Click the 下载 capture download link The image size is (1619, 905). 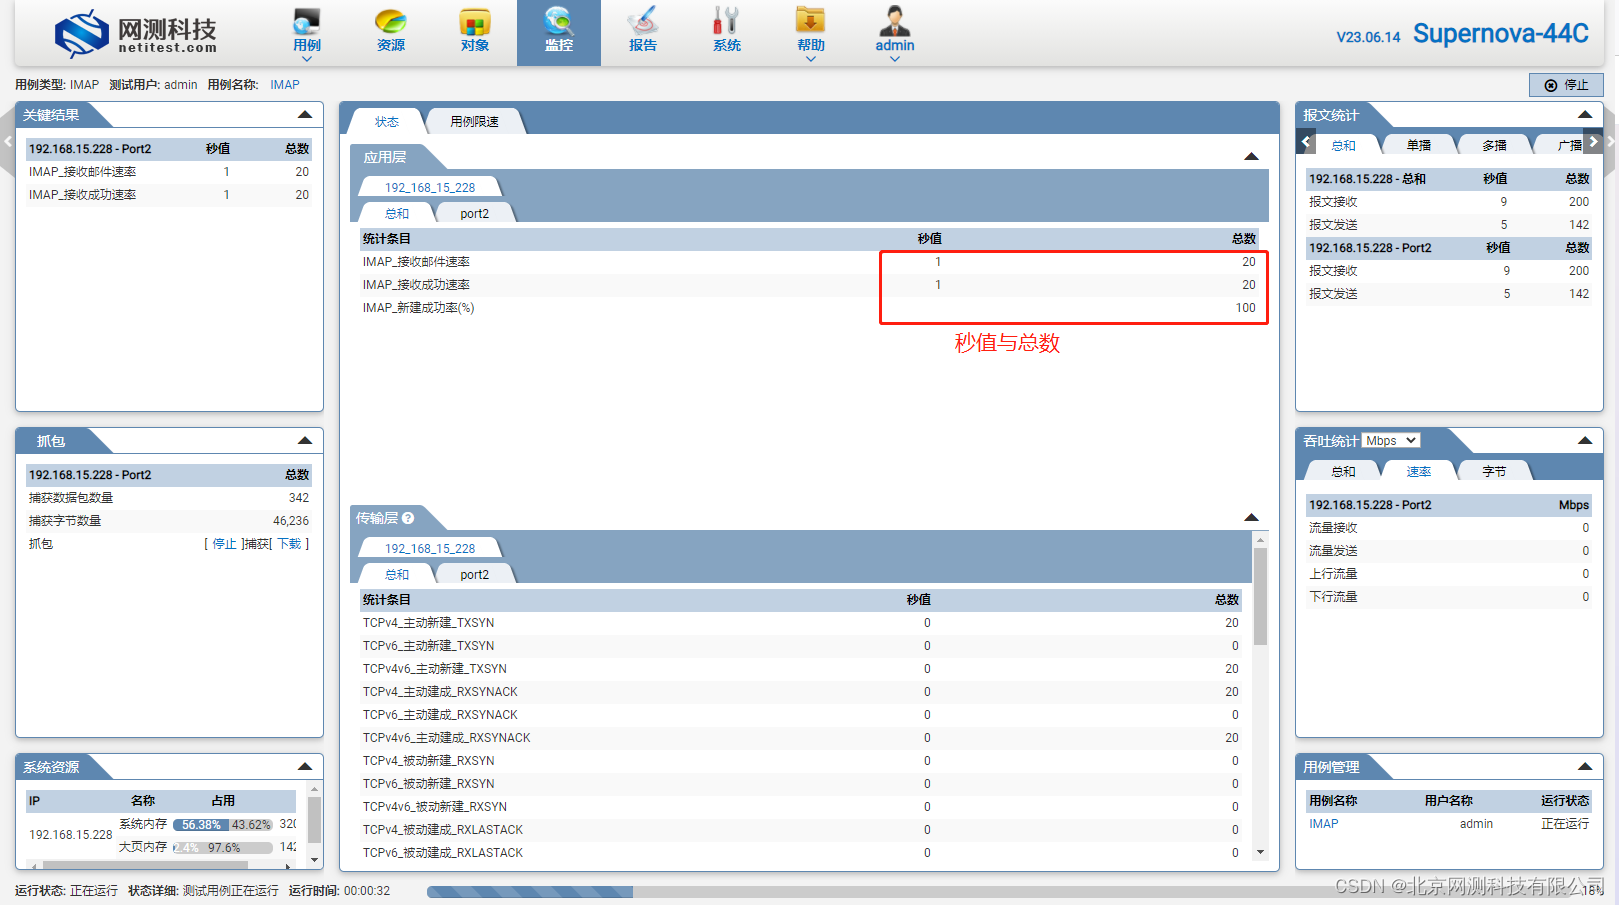(289, 544)
